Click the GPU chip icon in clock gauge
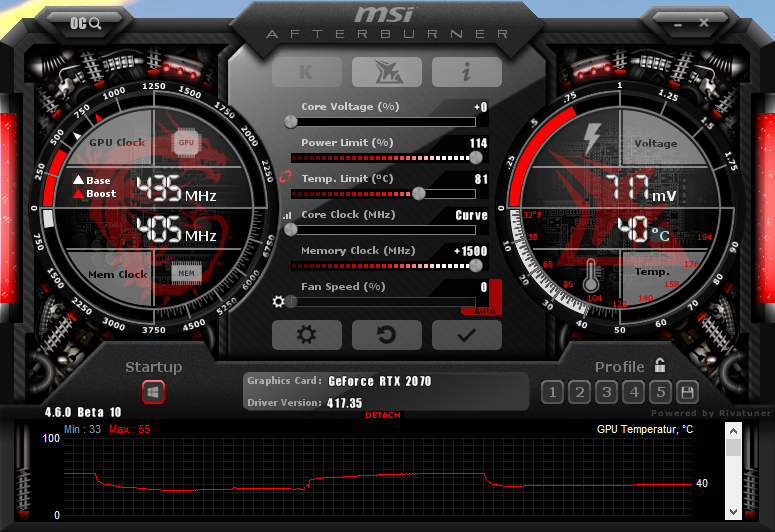Viewport: 775px width, 532px height. pyautogui.click(x=186, y=142)
